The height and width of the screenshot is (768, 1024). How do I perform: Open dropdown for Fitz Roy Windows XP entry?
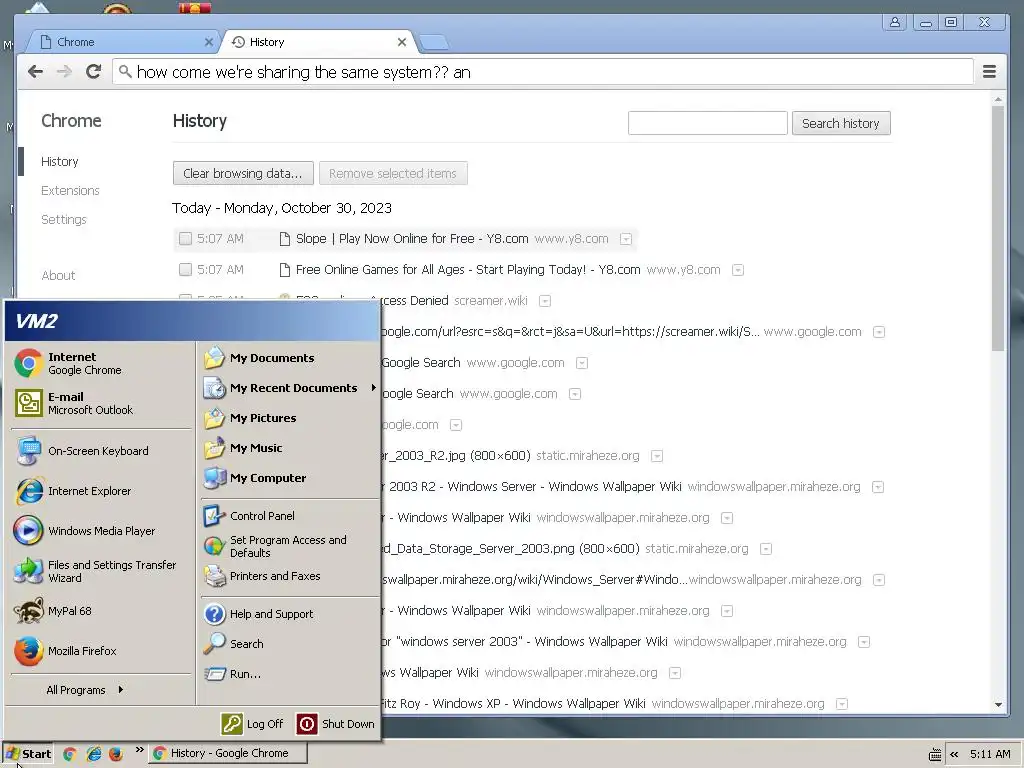pyautogui.click(x=842, y=704)
